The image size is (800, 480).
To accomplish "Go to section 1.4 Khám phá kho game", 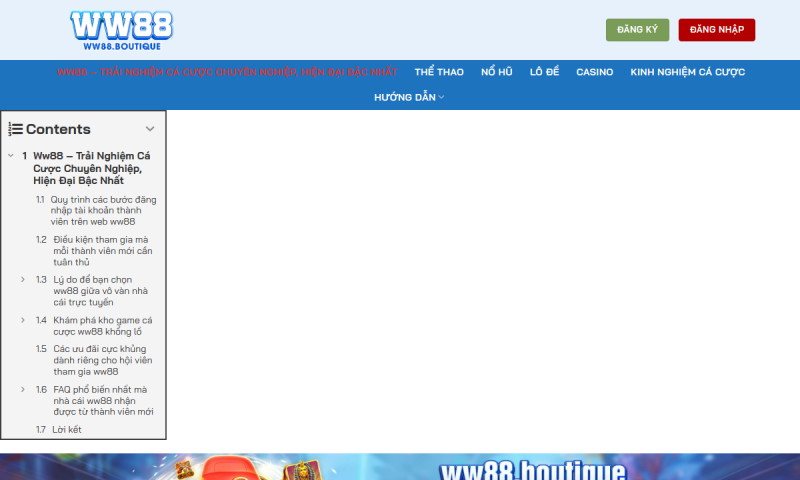I will (103, 326).
